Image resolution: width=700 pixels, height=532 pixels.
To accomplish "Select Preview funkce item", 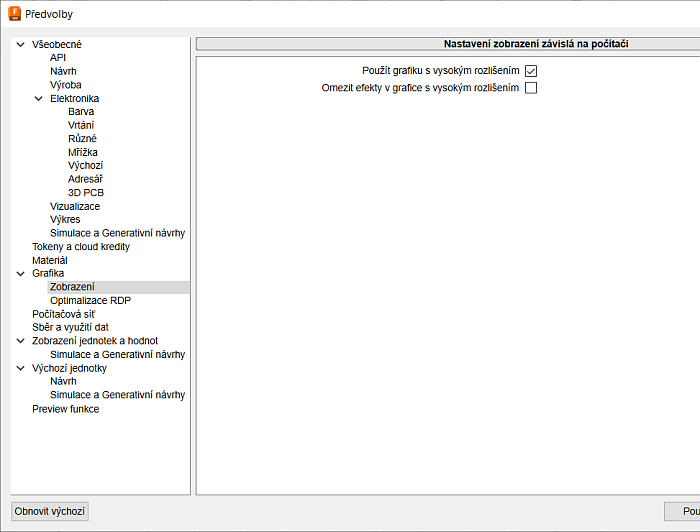I will 65,409.
